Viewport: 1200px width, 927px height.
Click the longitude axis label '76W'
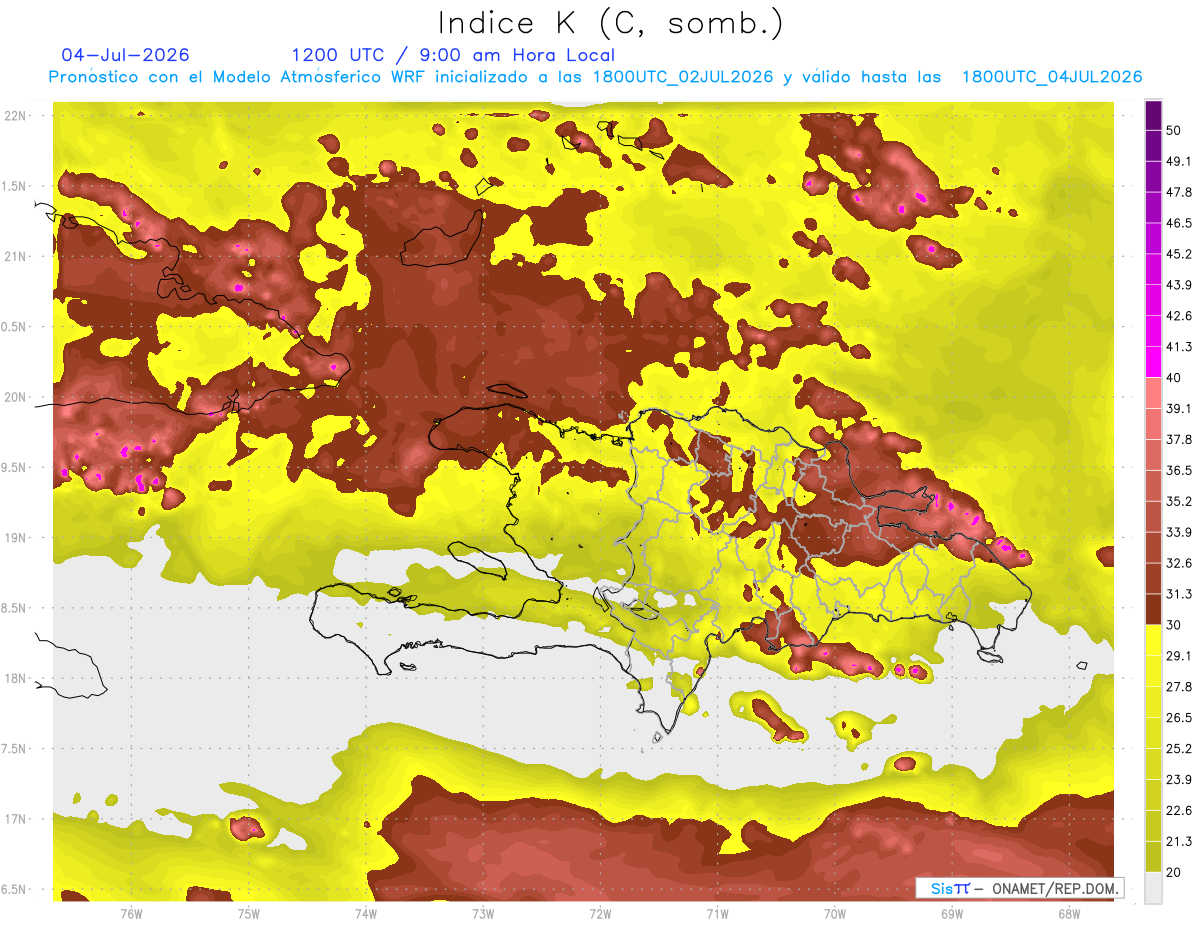(131, 914)
